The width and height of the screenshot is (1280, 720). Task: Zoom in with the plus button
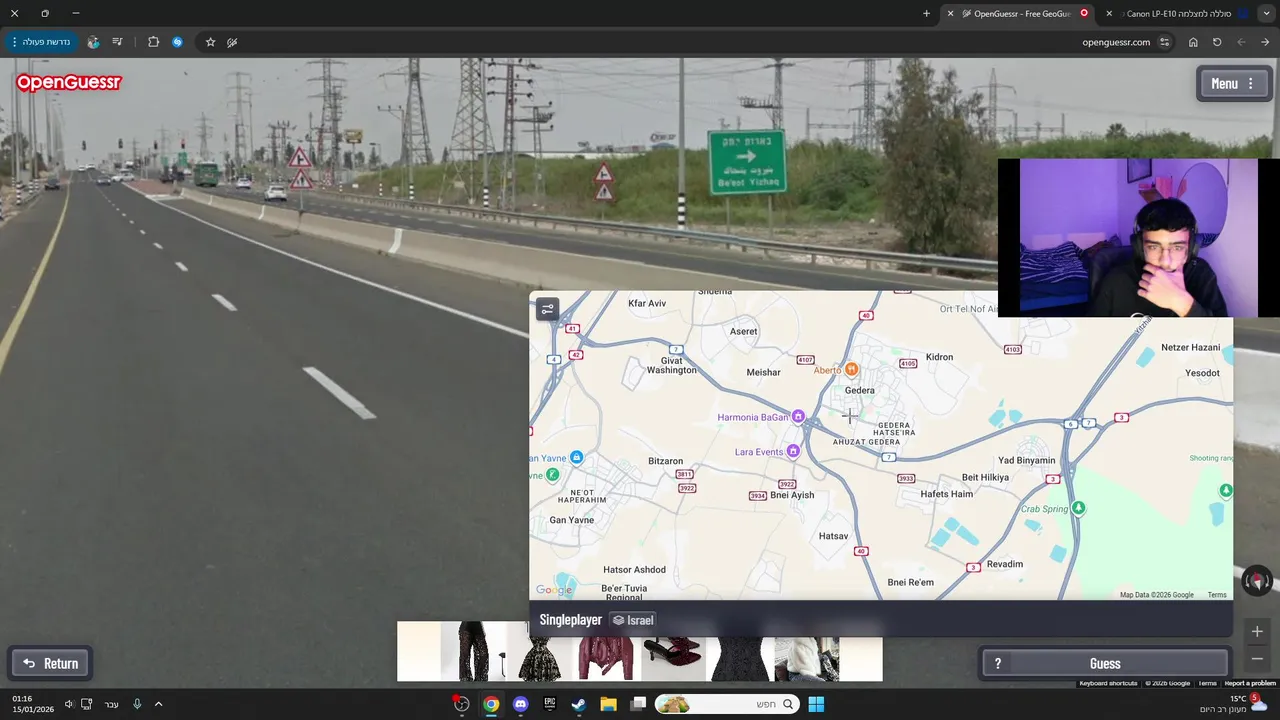point(1257,631)
